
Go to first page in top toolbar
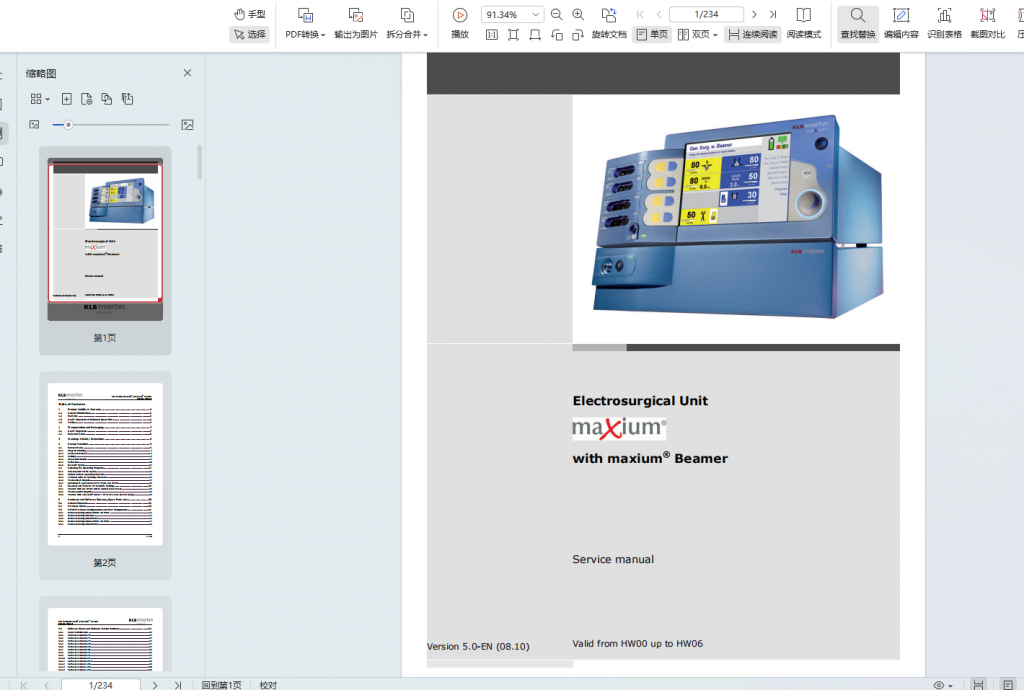(640, 14)
